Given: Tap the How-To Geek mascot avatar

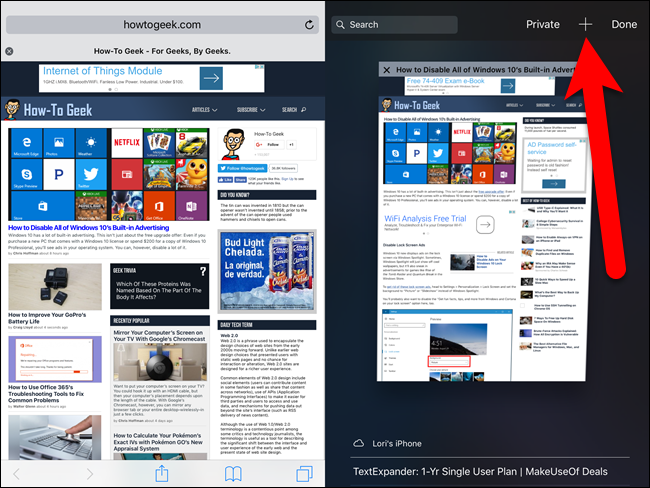Looking at the screenshot, I should click(233, 144).
